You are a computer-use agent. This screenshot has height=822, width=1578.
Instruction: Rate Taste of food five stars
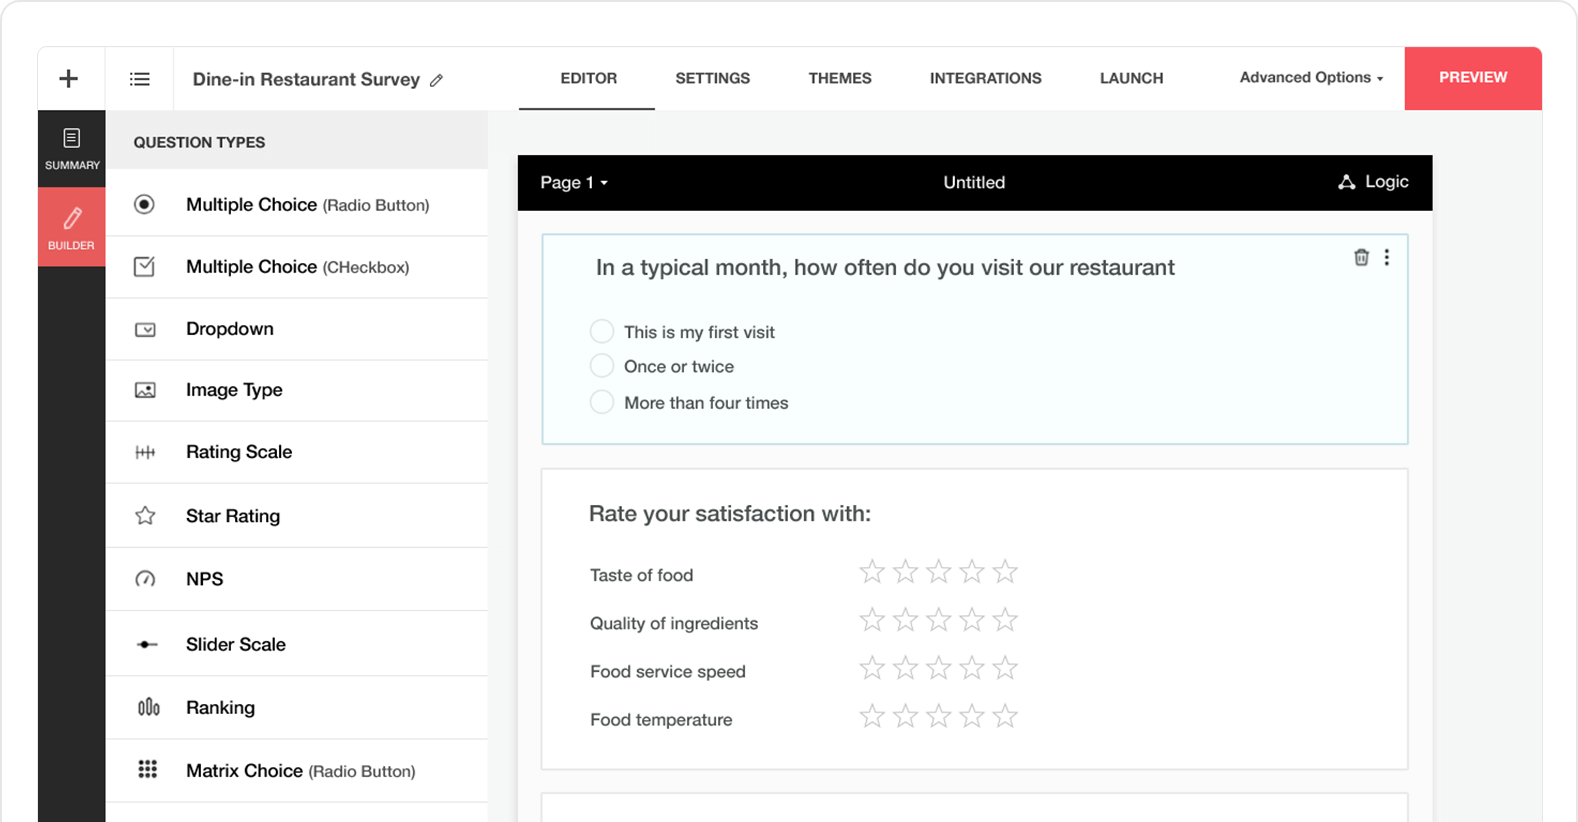pyautogui.click(x=1005, y=572)
